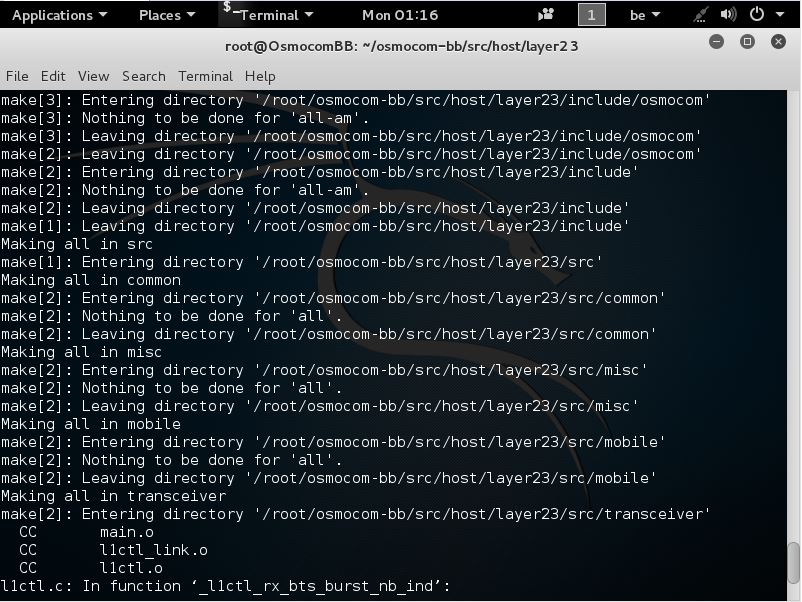The height and width of the screenshot is (602, 802).
Task: Close the terminal window
Action: click(x=778, y=41)
